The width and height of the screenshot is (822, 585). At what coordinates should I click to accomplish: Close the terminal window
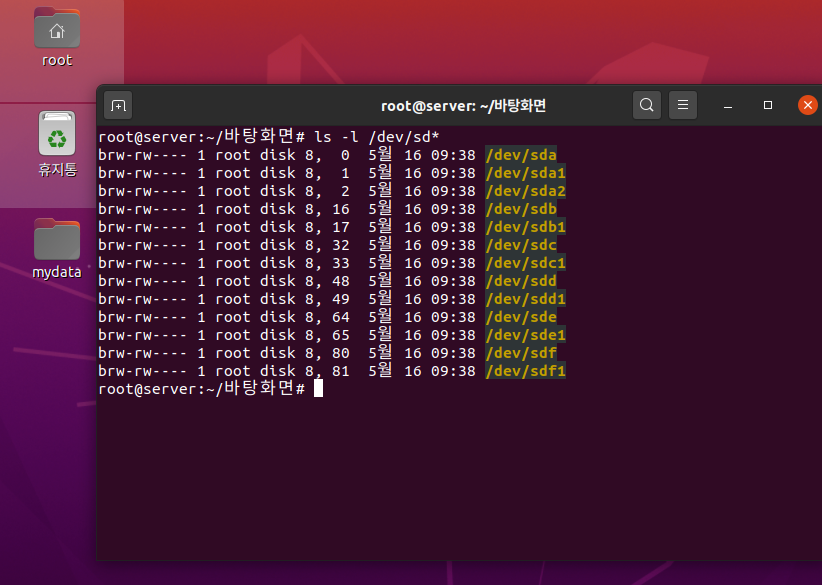click(808, 105)
